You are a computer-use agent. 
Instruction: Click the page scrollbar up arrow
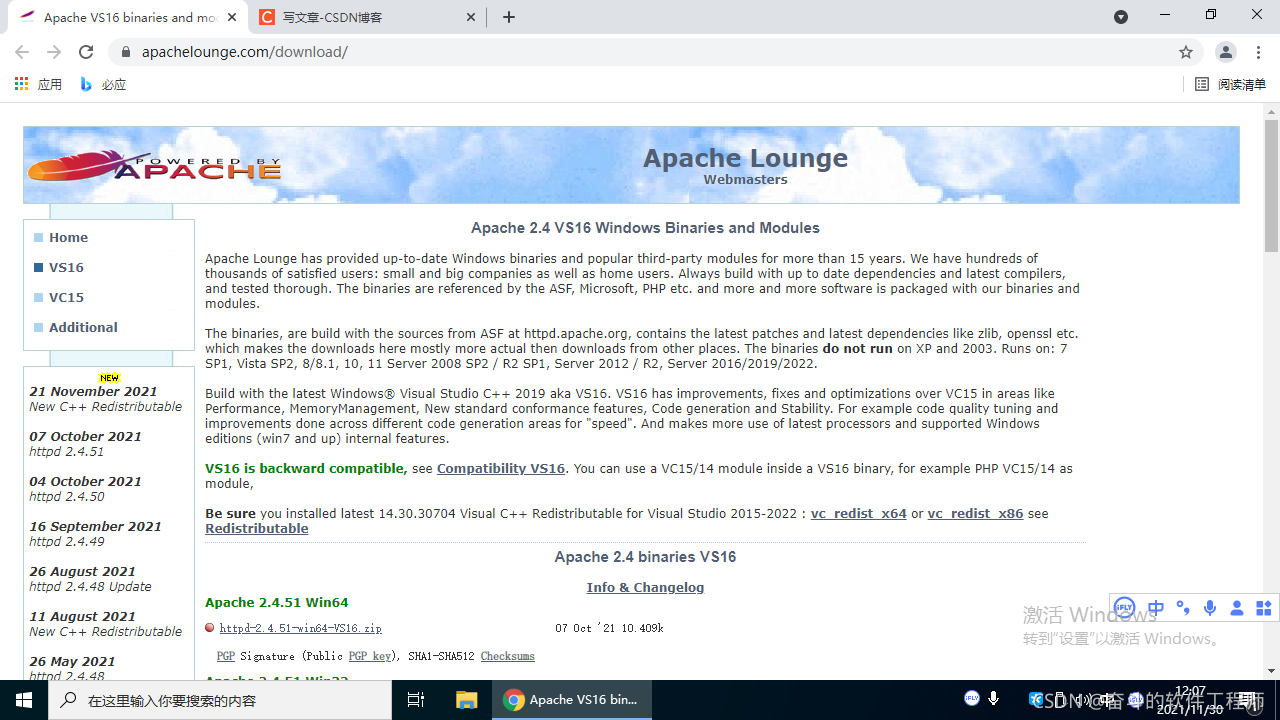coord(1271,110)
